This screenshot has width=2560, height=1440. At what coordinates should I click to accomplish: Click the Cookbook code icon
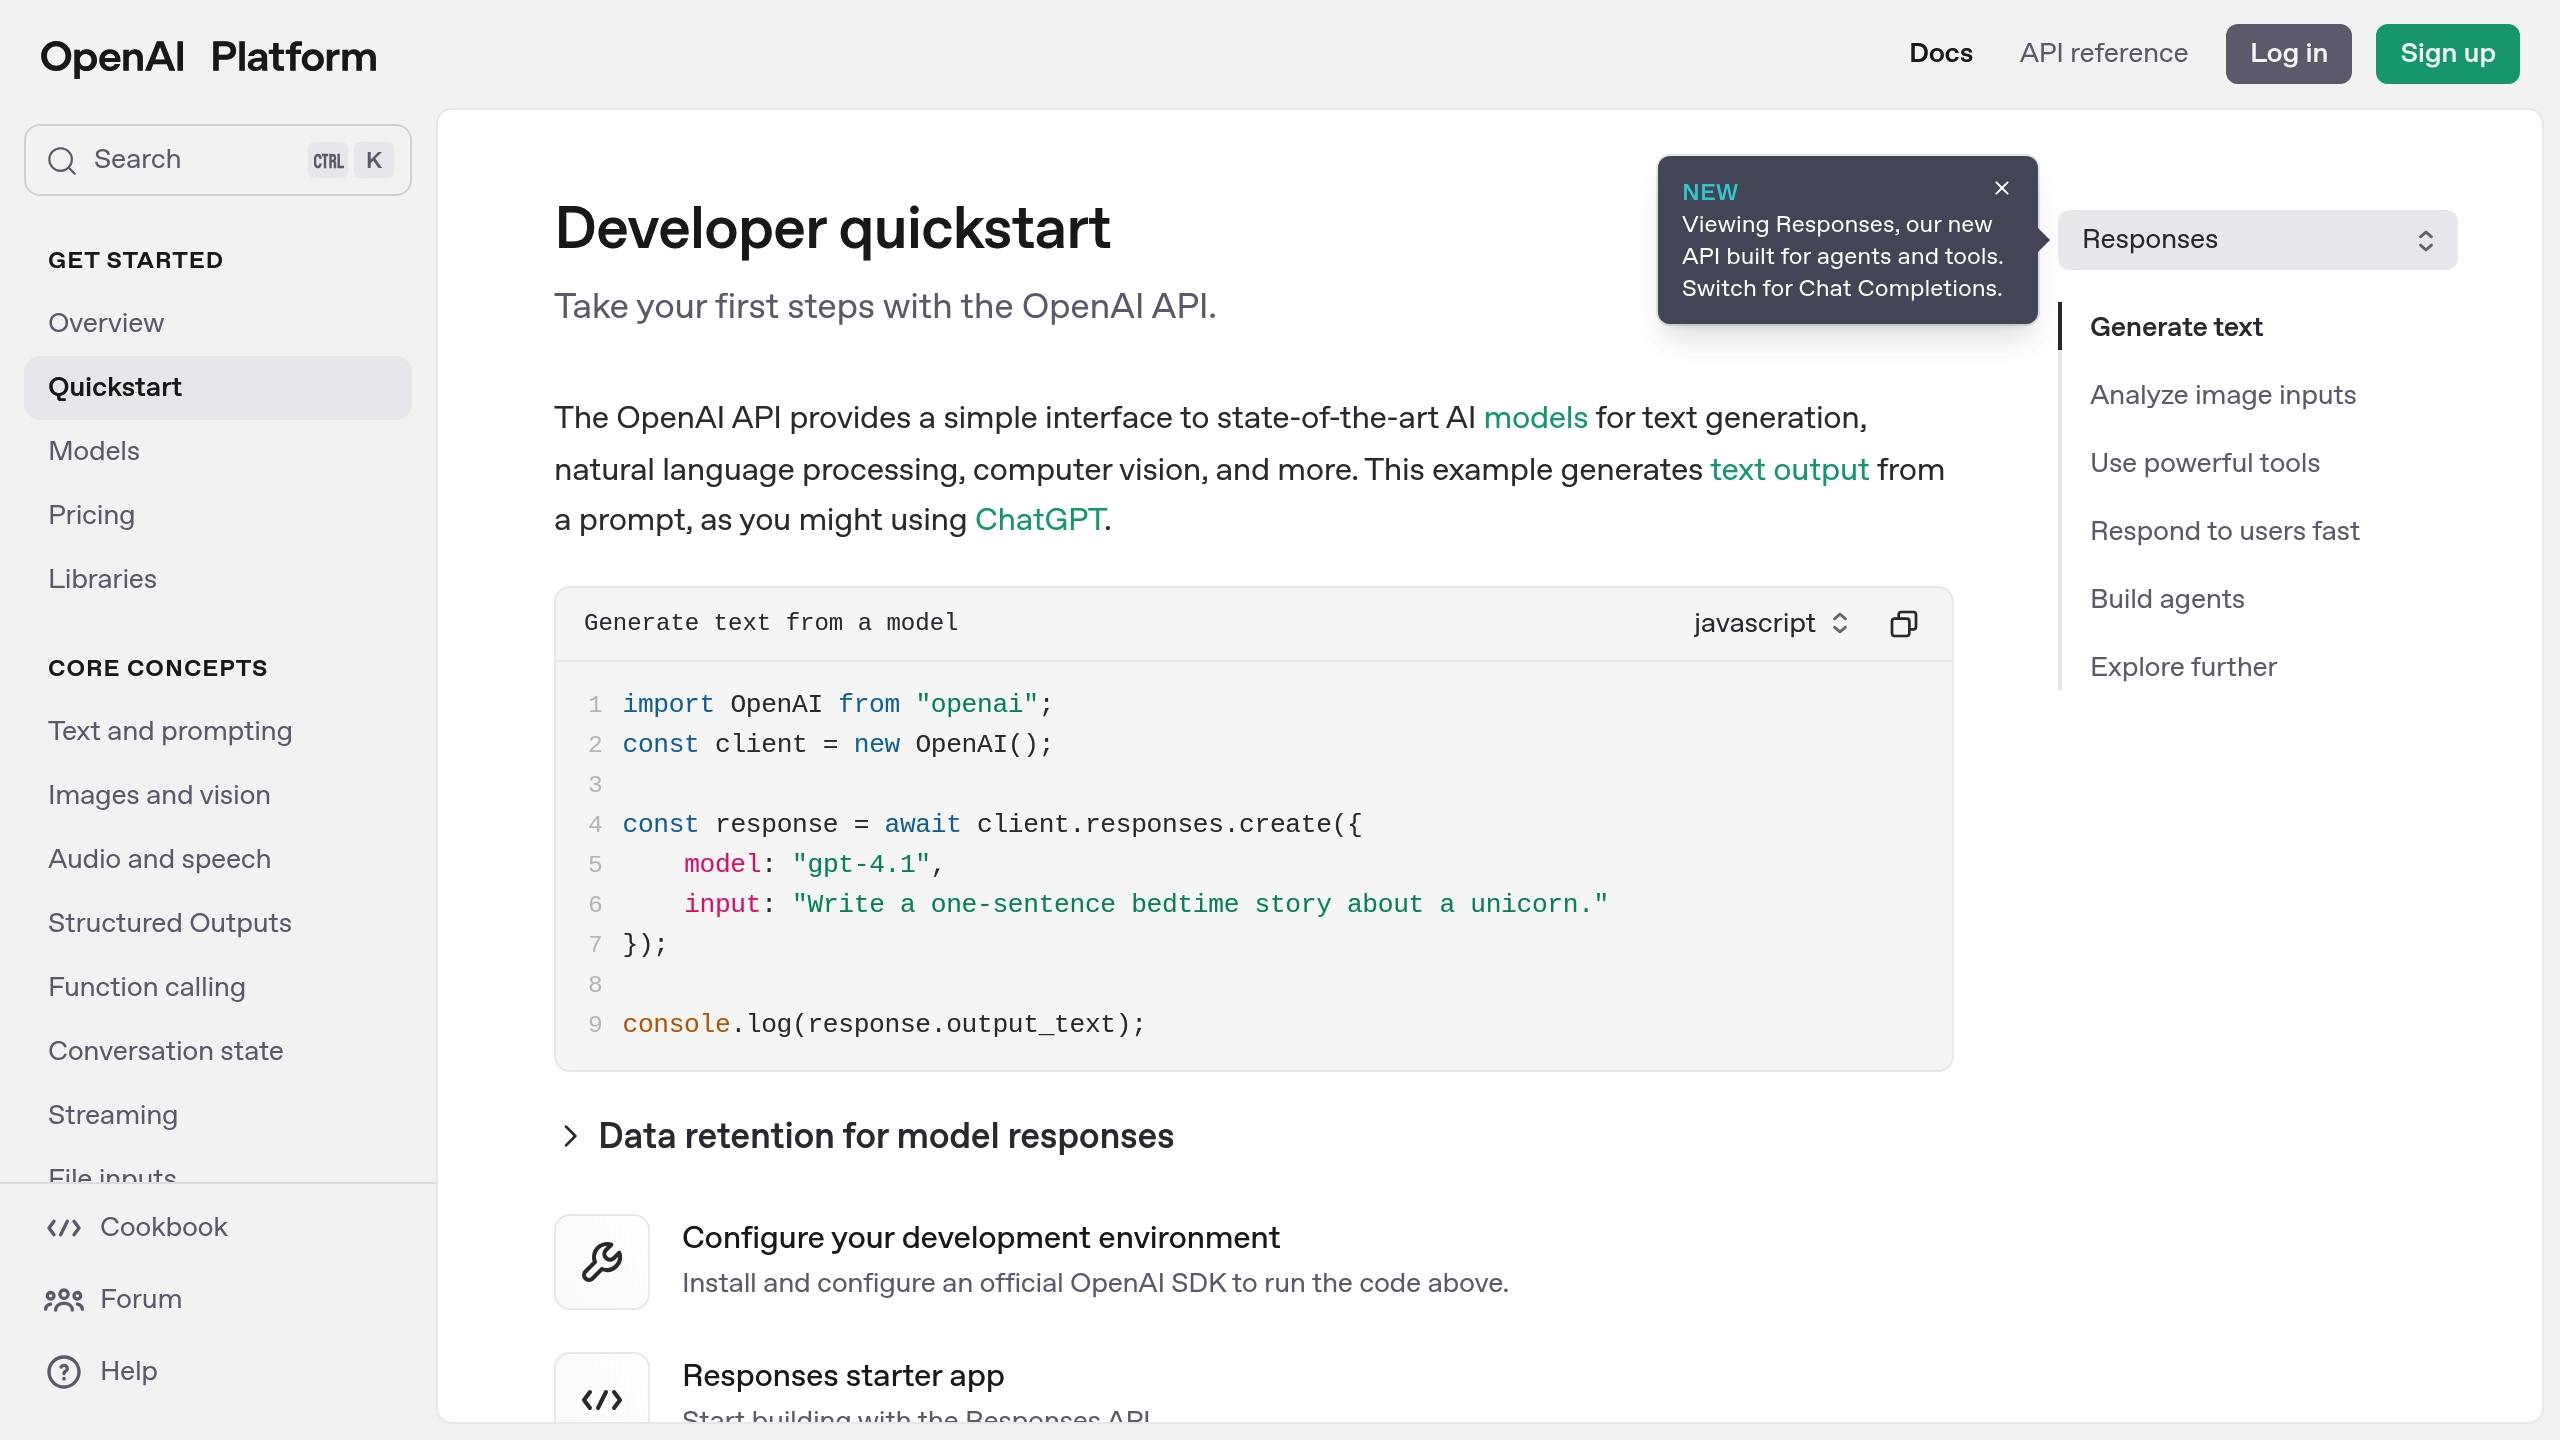pos(64,1227)
